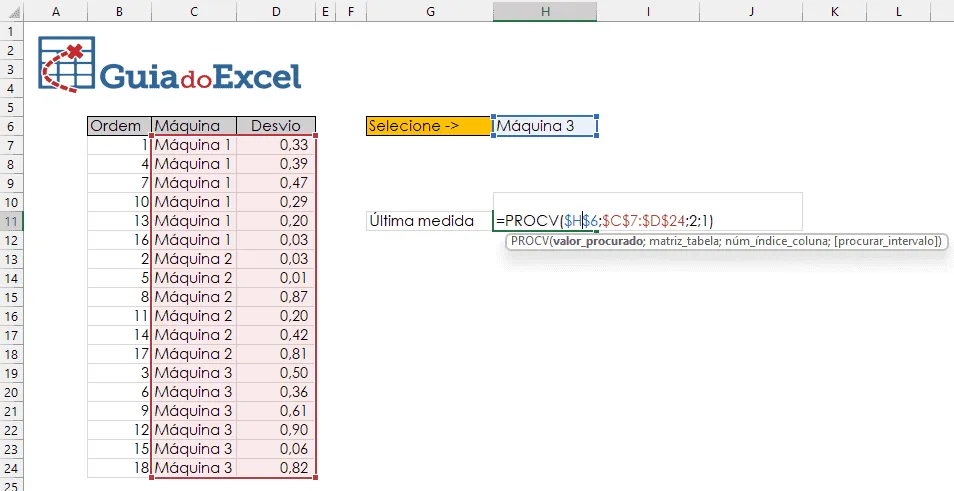Click the 'Selecione ->' orange cell
This screenshot has width=954, height=491.
[x=429, y=126]
